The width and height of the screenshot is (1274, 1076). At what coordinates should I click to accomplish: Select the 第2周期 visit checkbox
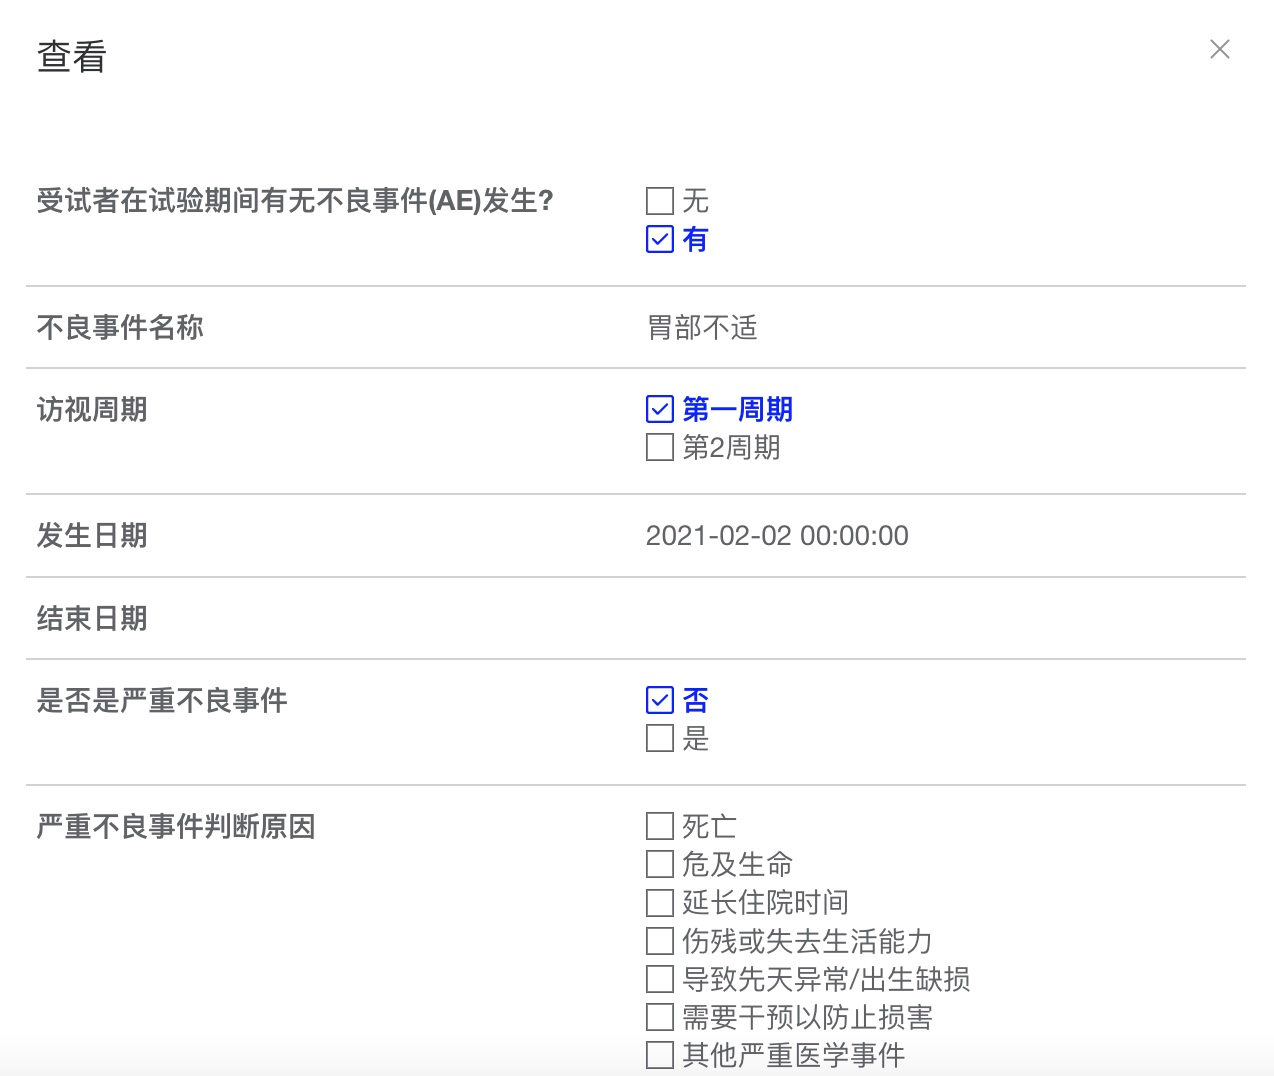(660, 448)
